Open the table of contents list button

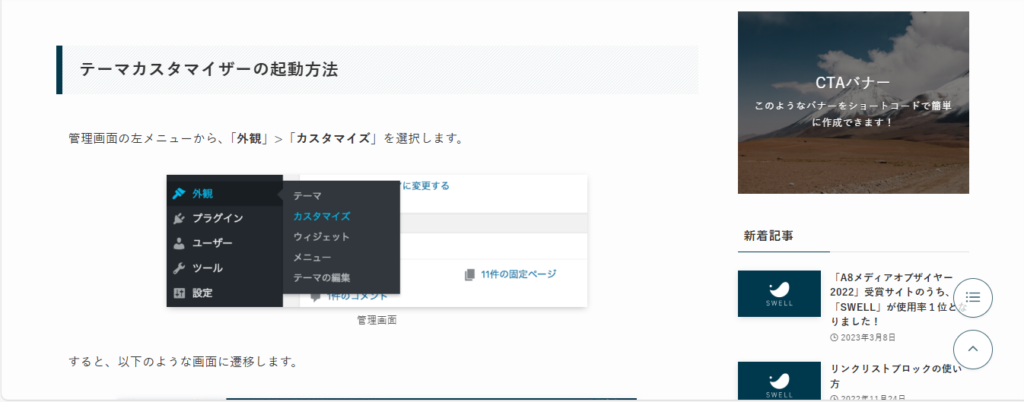click(x=973, y=298)
